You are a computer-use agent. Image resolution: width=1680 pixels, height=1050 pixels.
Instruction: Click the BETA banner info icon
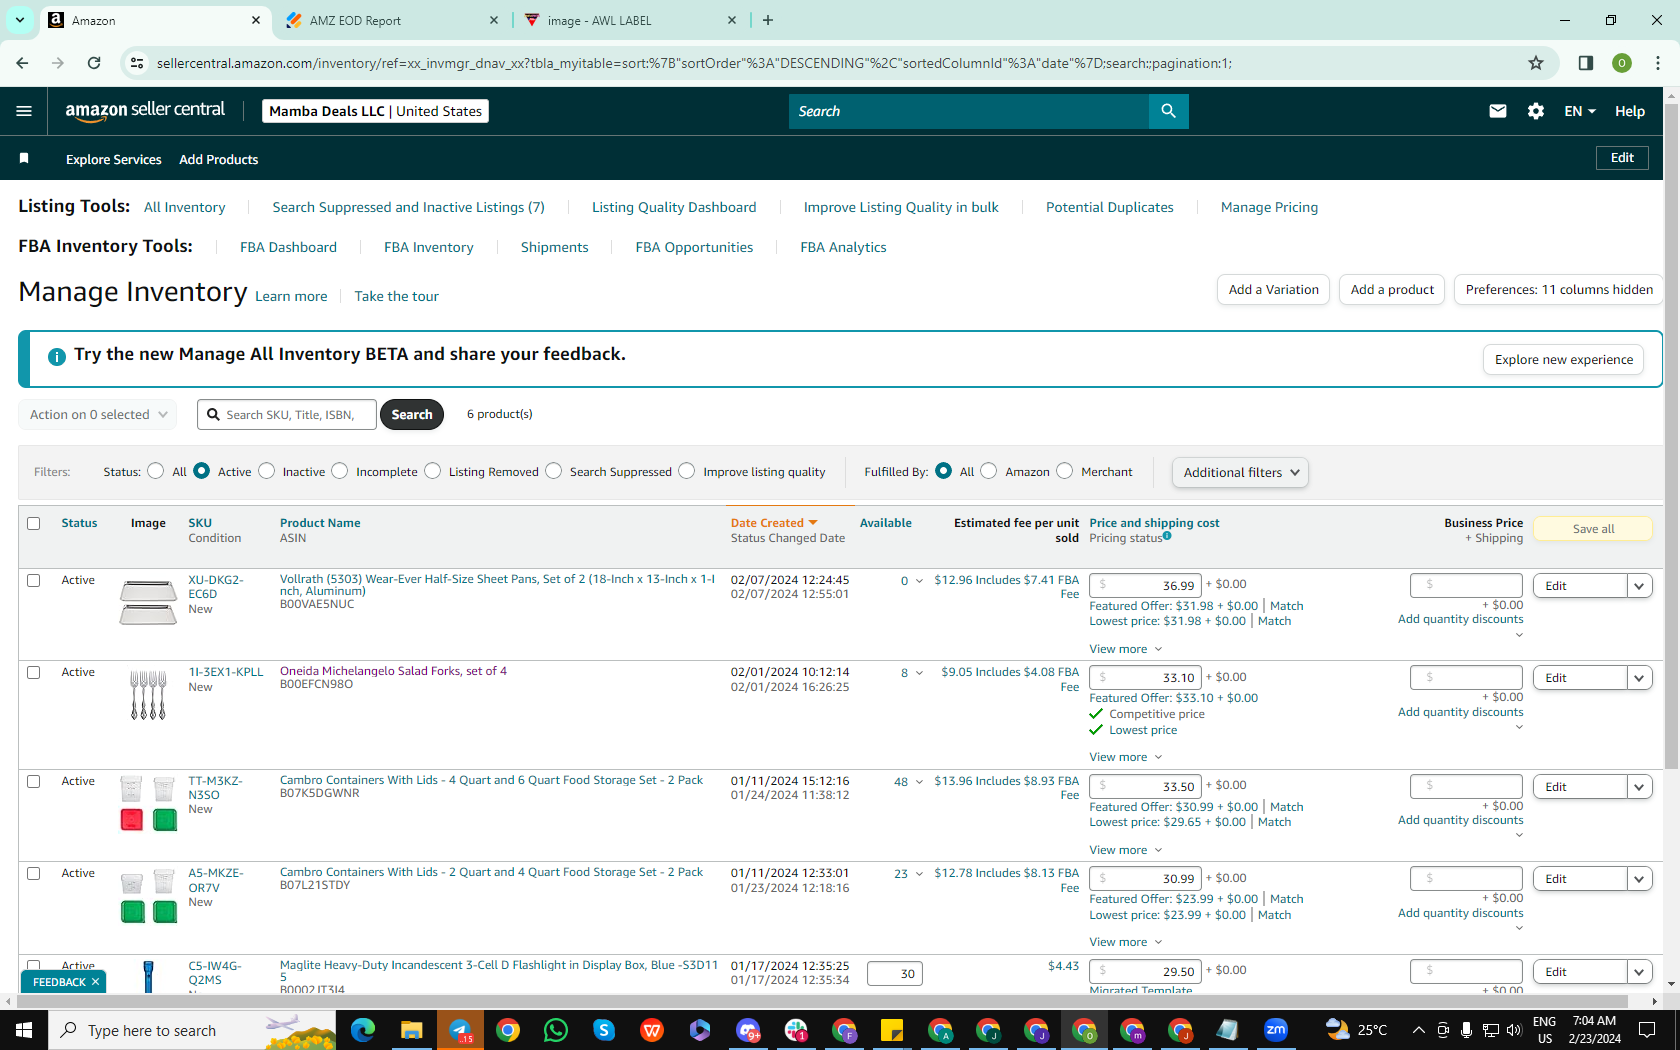(57, 356)
